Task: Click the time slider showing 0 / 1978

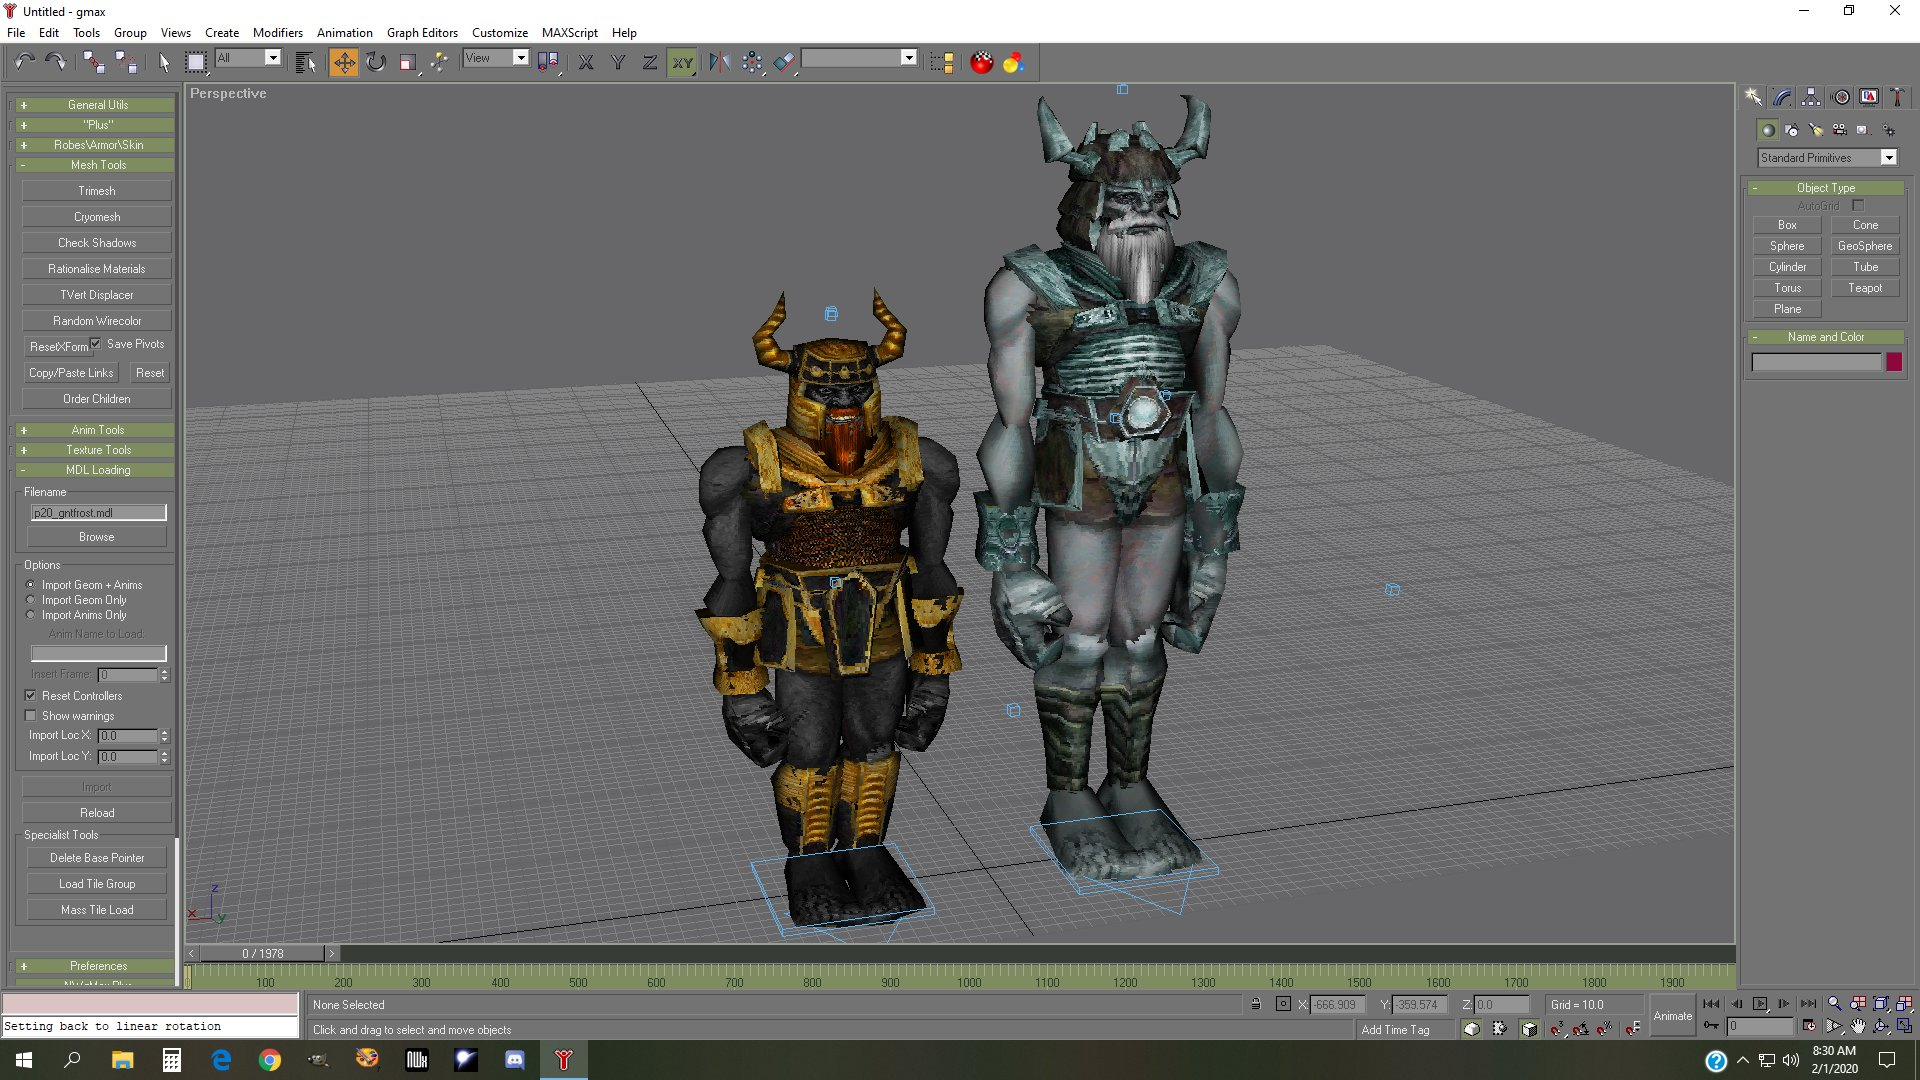Action: (263, 953)
